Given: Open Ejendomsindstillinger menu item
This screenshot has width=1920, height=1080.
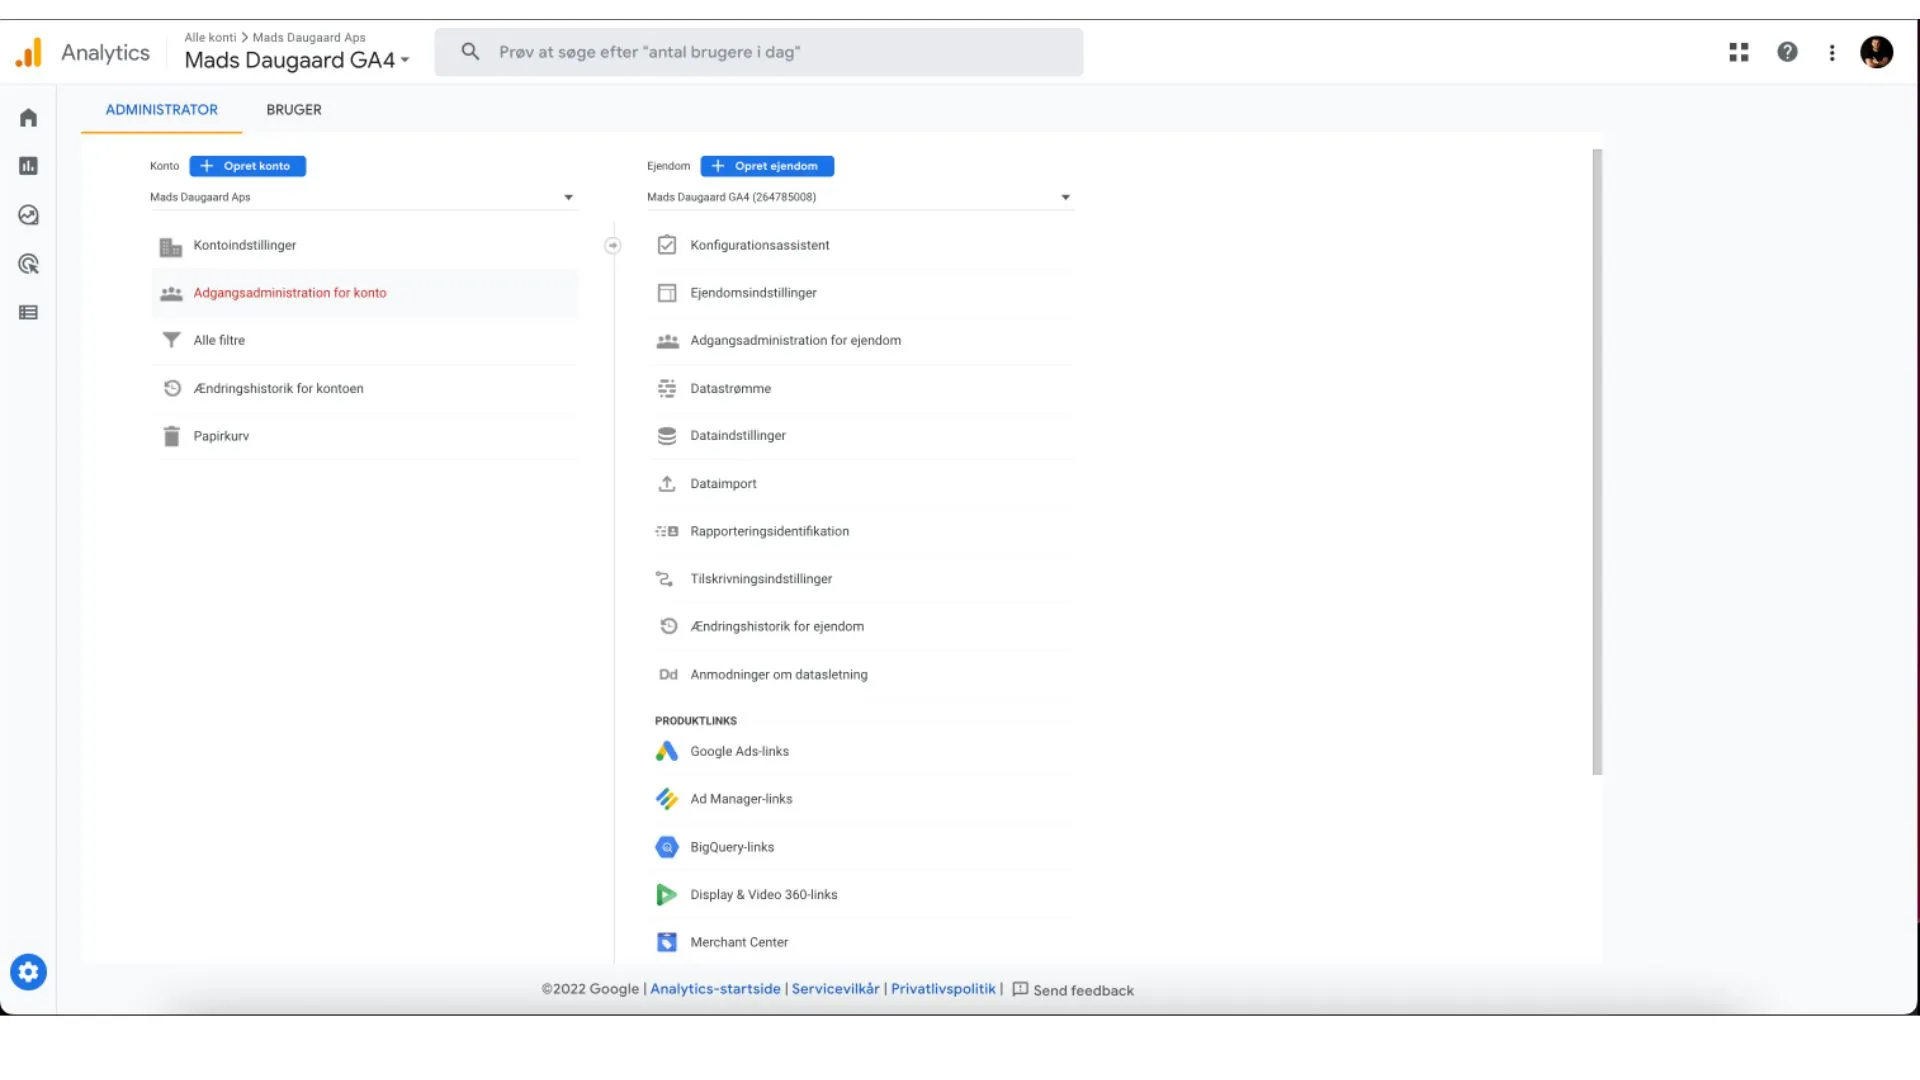Looking at the screenshot, I should [x=862, y=293].
